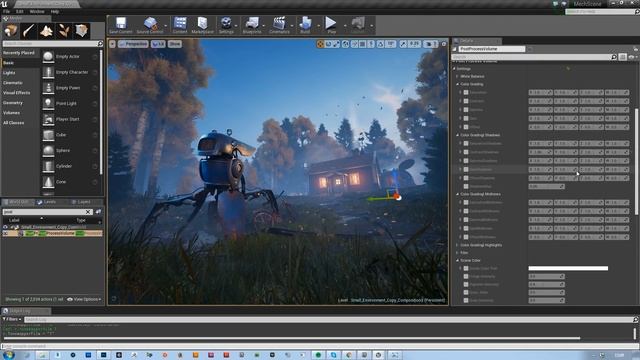Select the Foliage mode icon
This screenshot has width=640, height=360.
click(x=64, y=31)
